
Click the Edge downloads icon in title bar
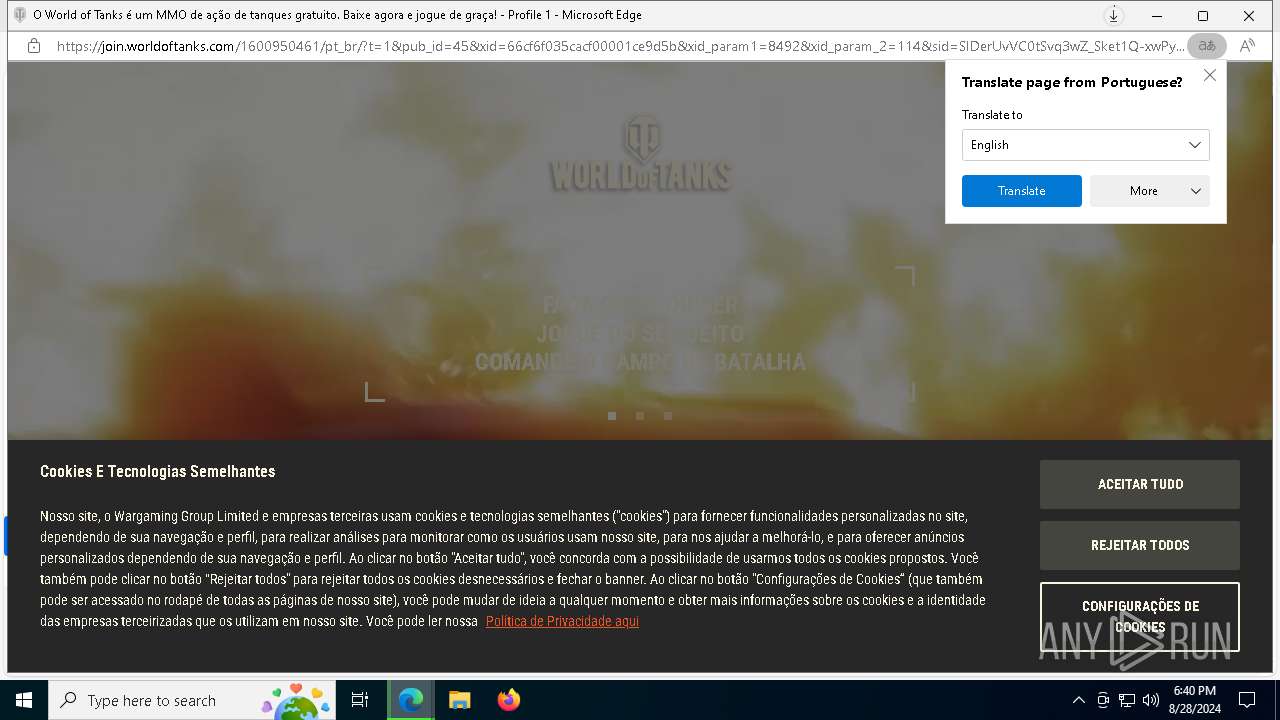1113,15
